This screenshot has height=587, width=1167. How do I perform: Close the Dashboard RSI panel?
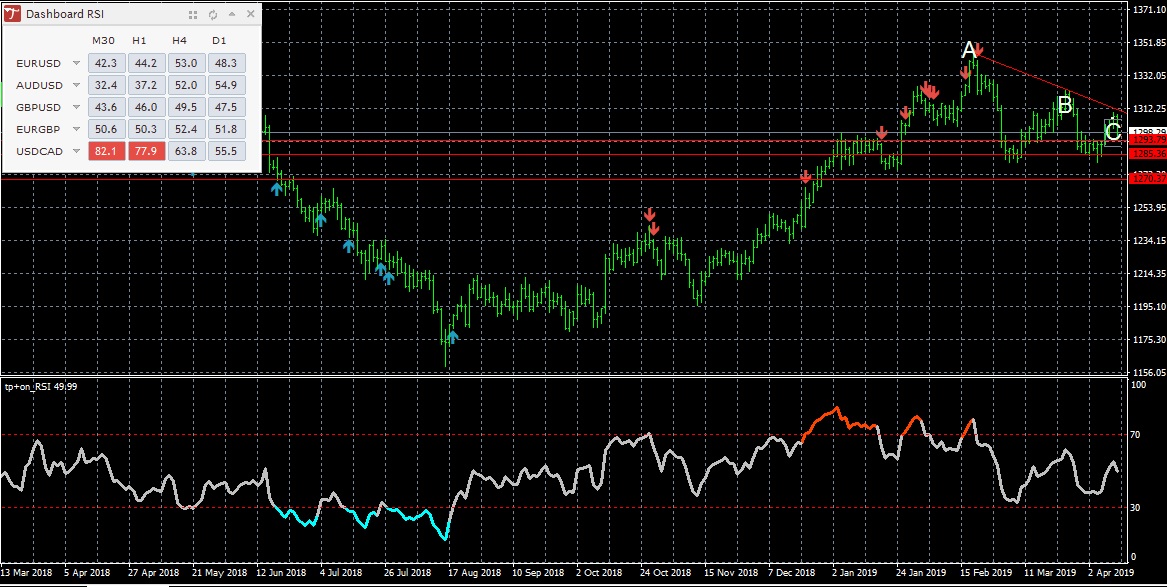point(249,15)
